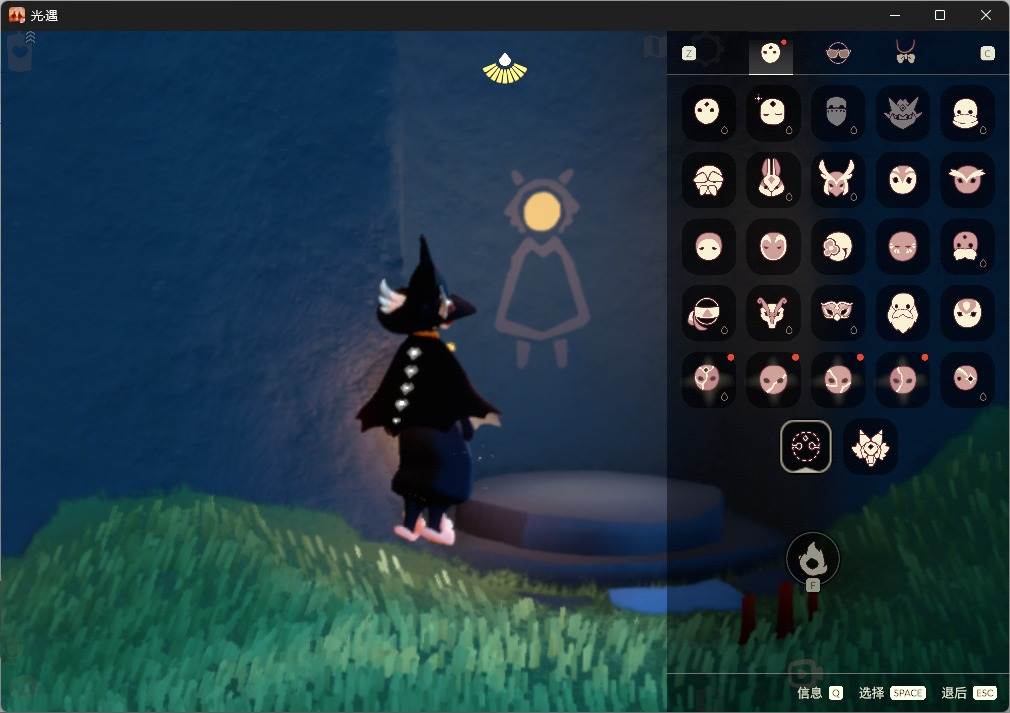
Task: Select the masquerade eye mask
Action: click(x=837, y=313)
